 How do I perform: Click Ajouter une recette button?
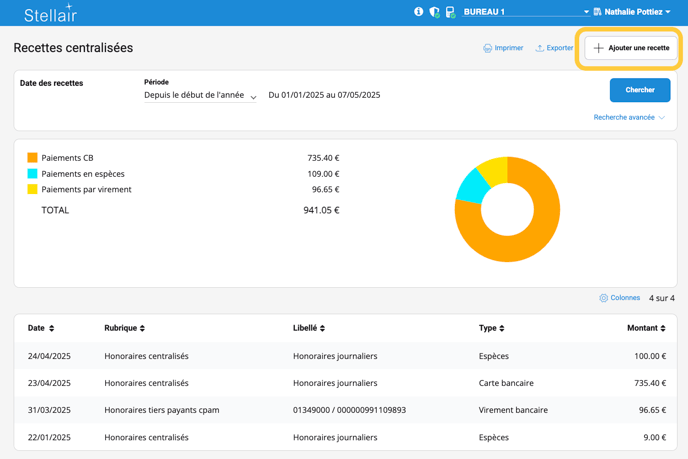coord(631,48)
